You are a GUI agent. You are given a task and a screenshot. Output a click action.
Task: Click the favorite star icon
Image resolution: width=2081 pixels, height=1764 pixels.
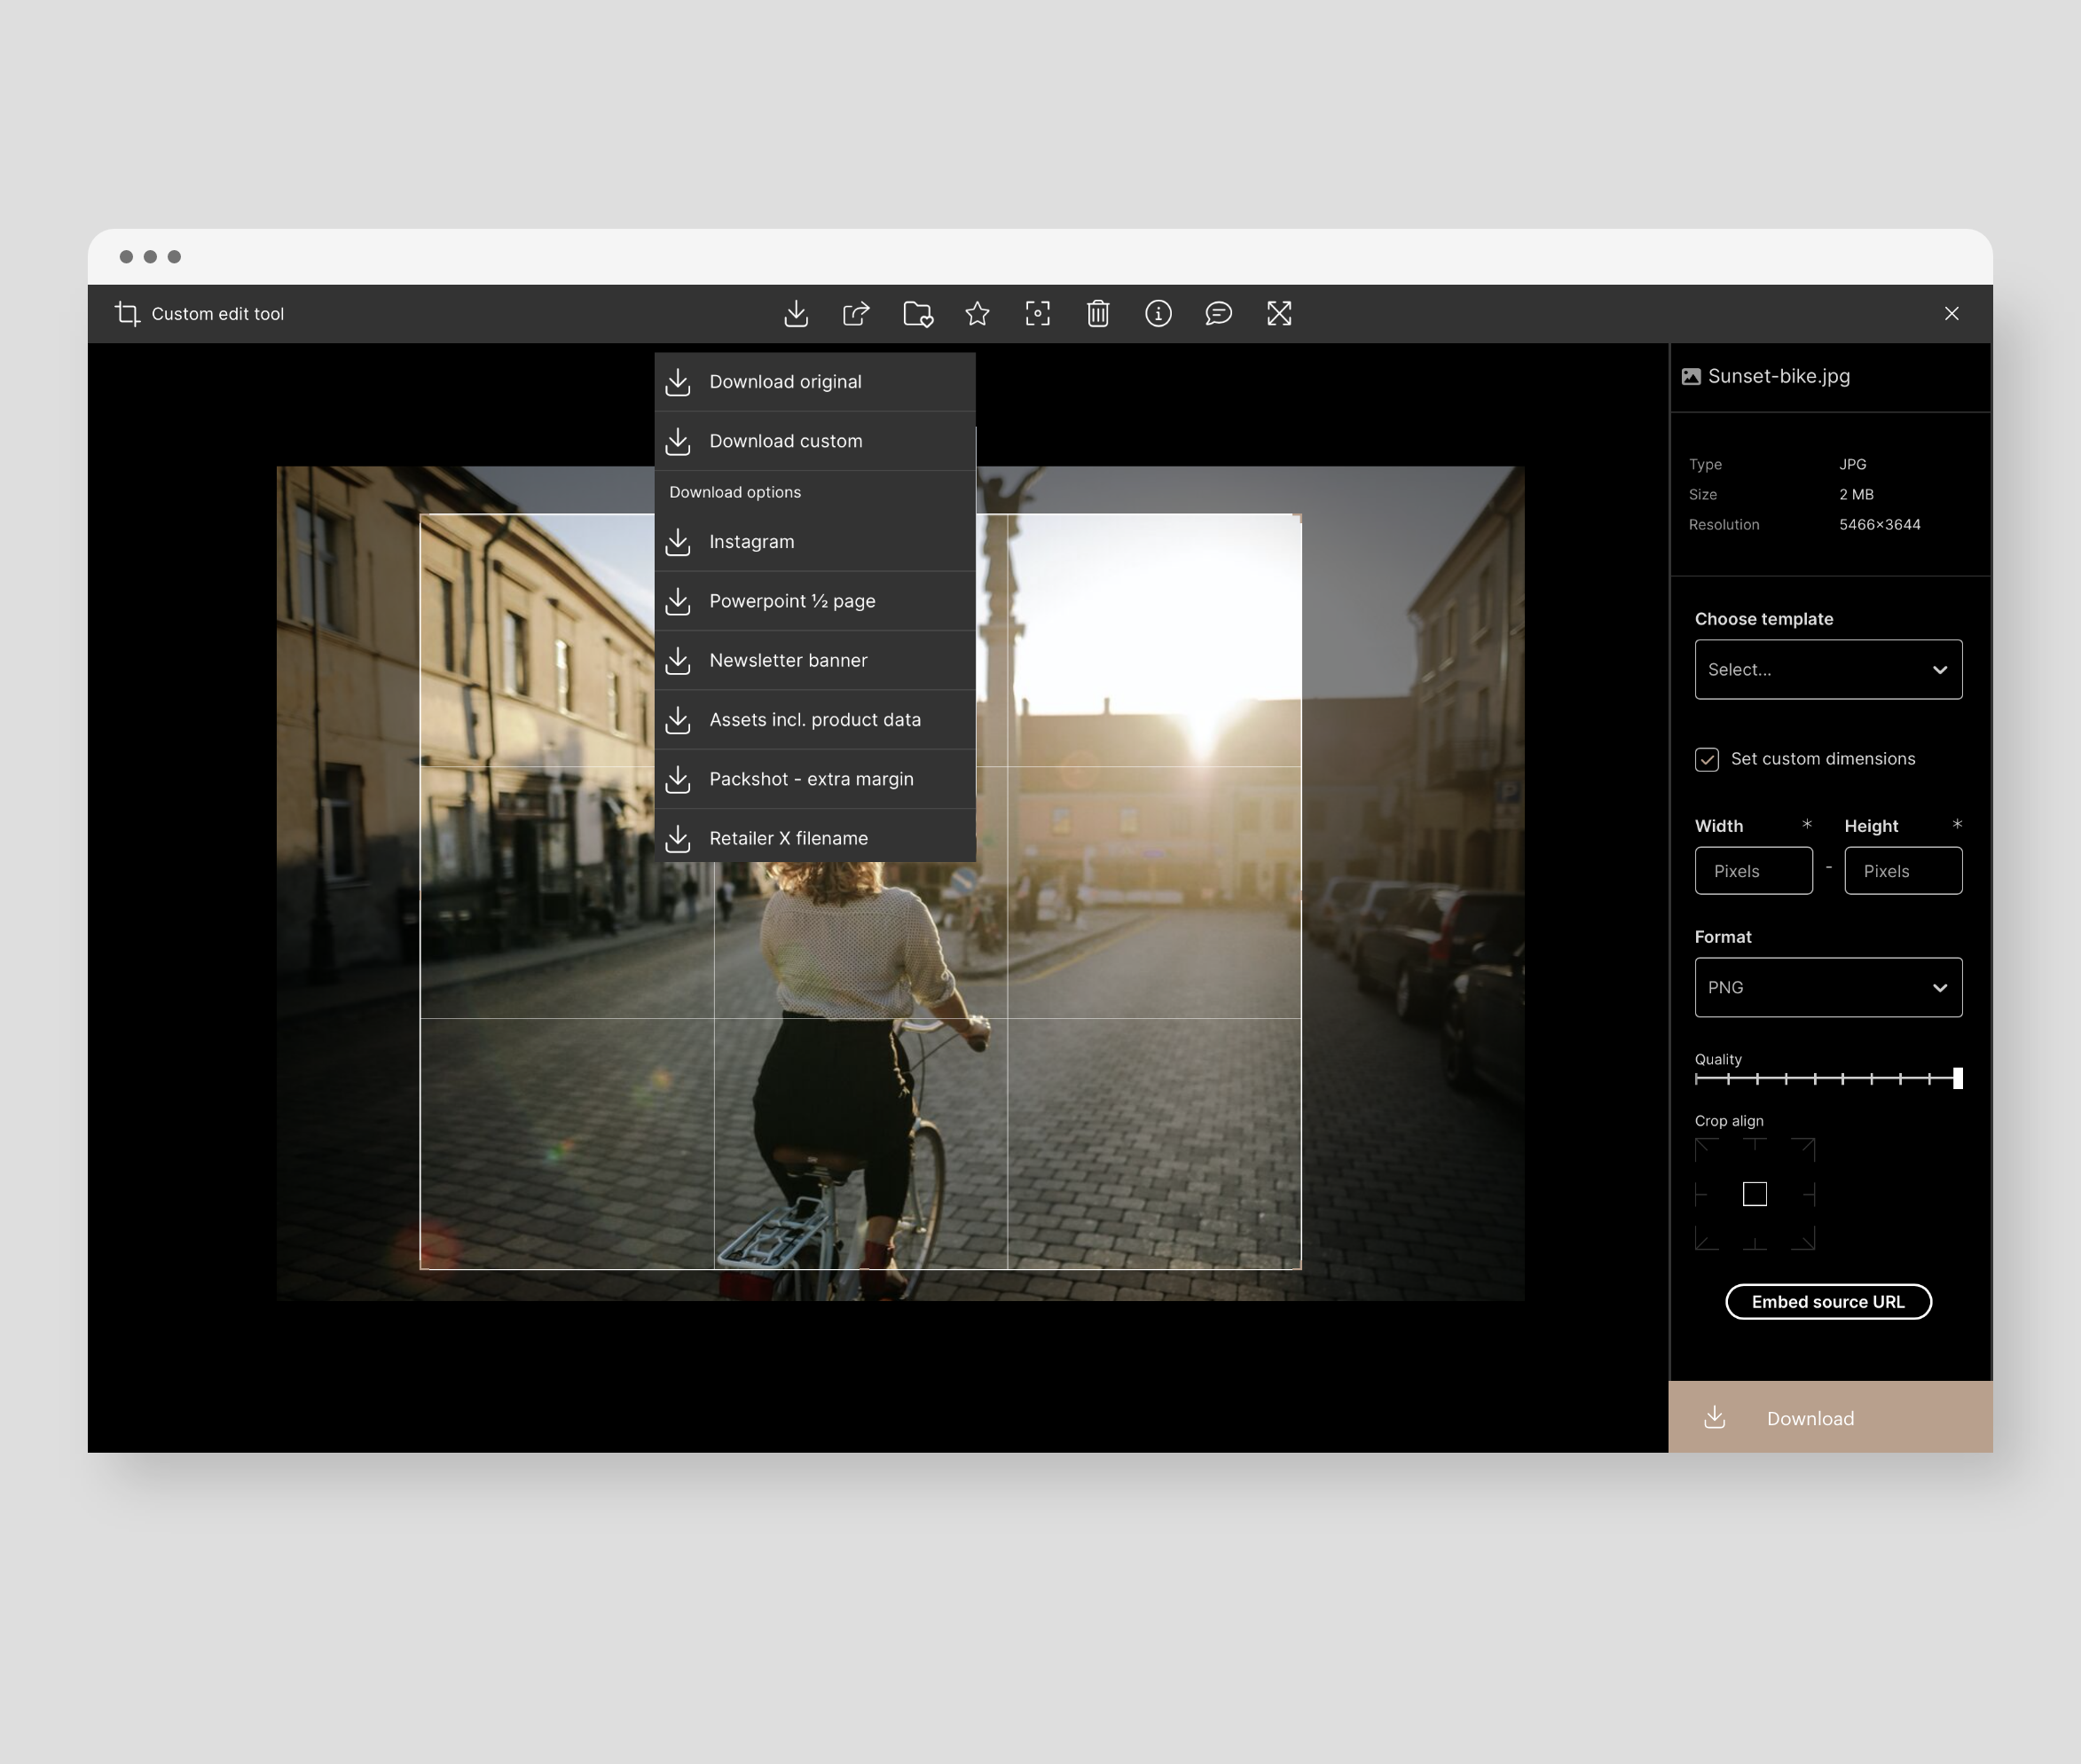[977, 314]
